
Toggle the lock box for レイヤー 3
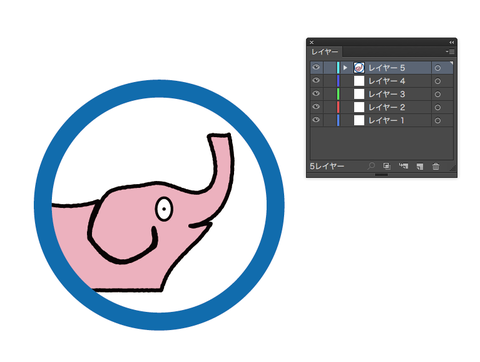[x=329, y=94]
